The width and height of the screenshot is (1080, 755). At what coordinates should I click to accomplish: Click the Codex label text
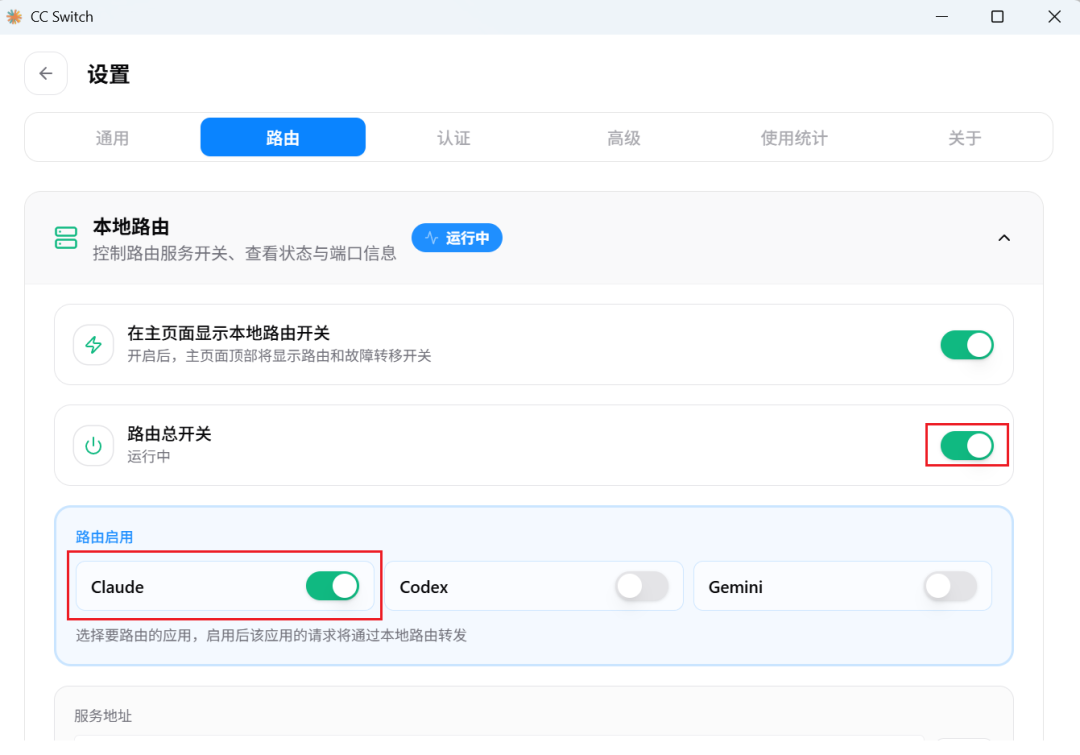pyautogui.click(x=424, y=587)
